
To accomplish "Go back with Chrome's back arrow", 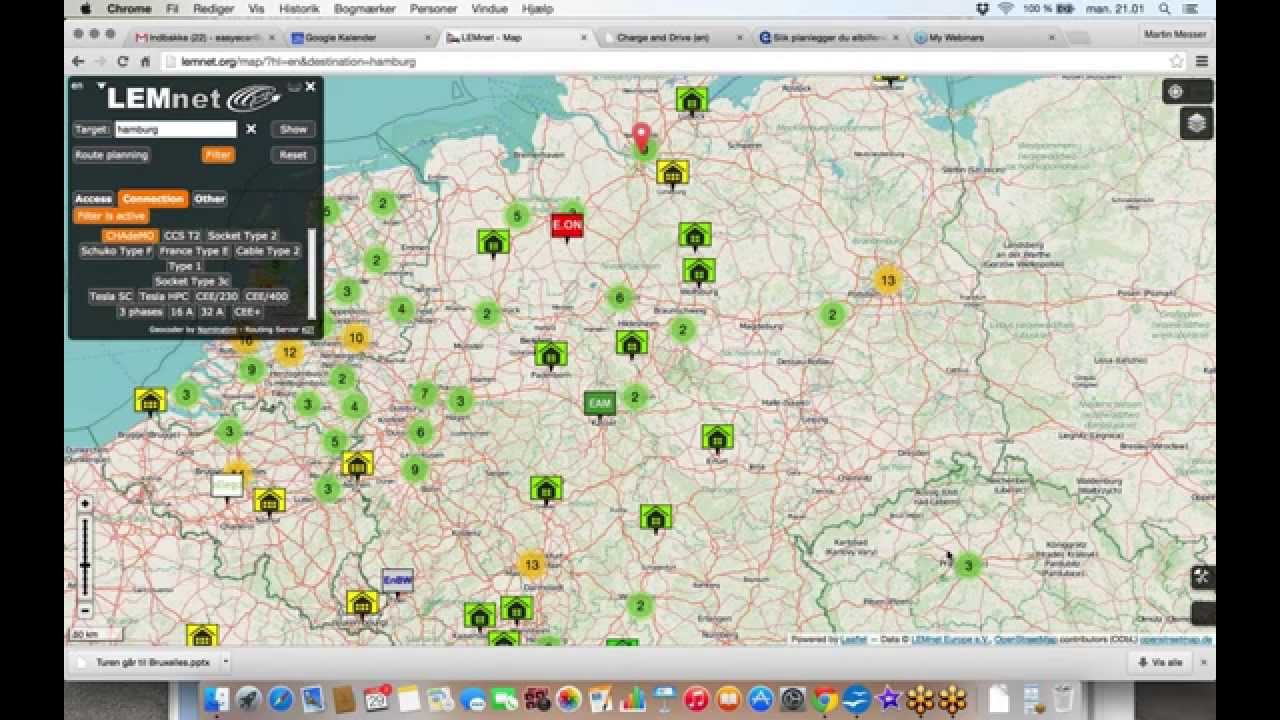I will [78, 61].
